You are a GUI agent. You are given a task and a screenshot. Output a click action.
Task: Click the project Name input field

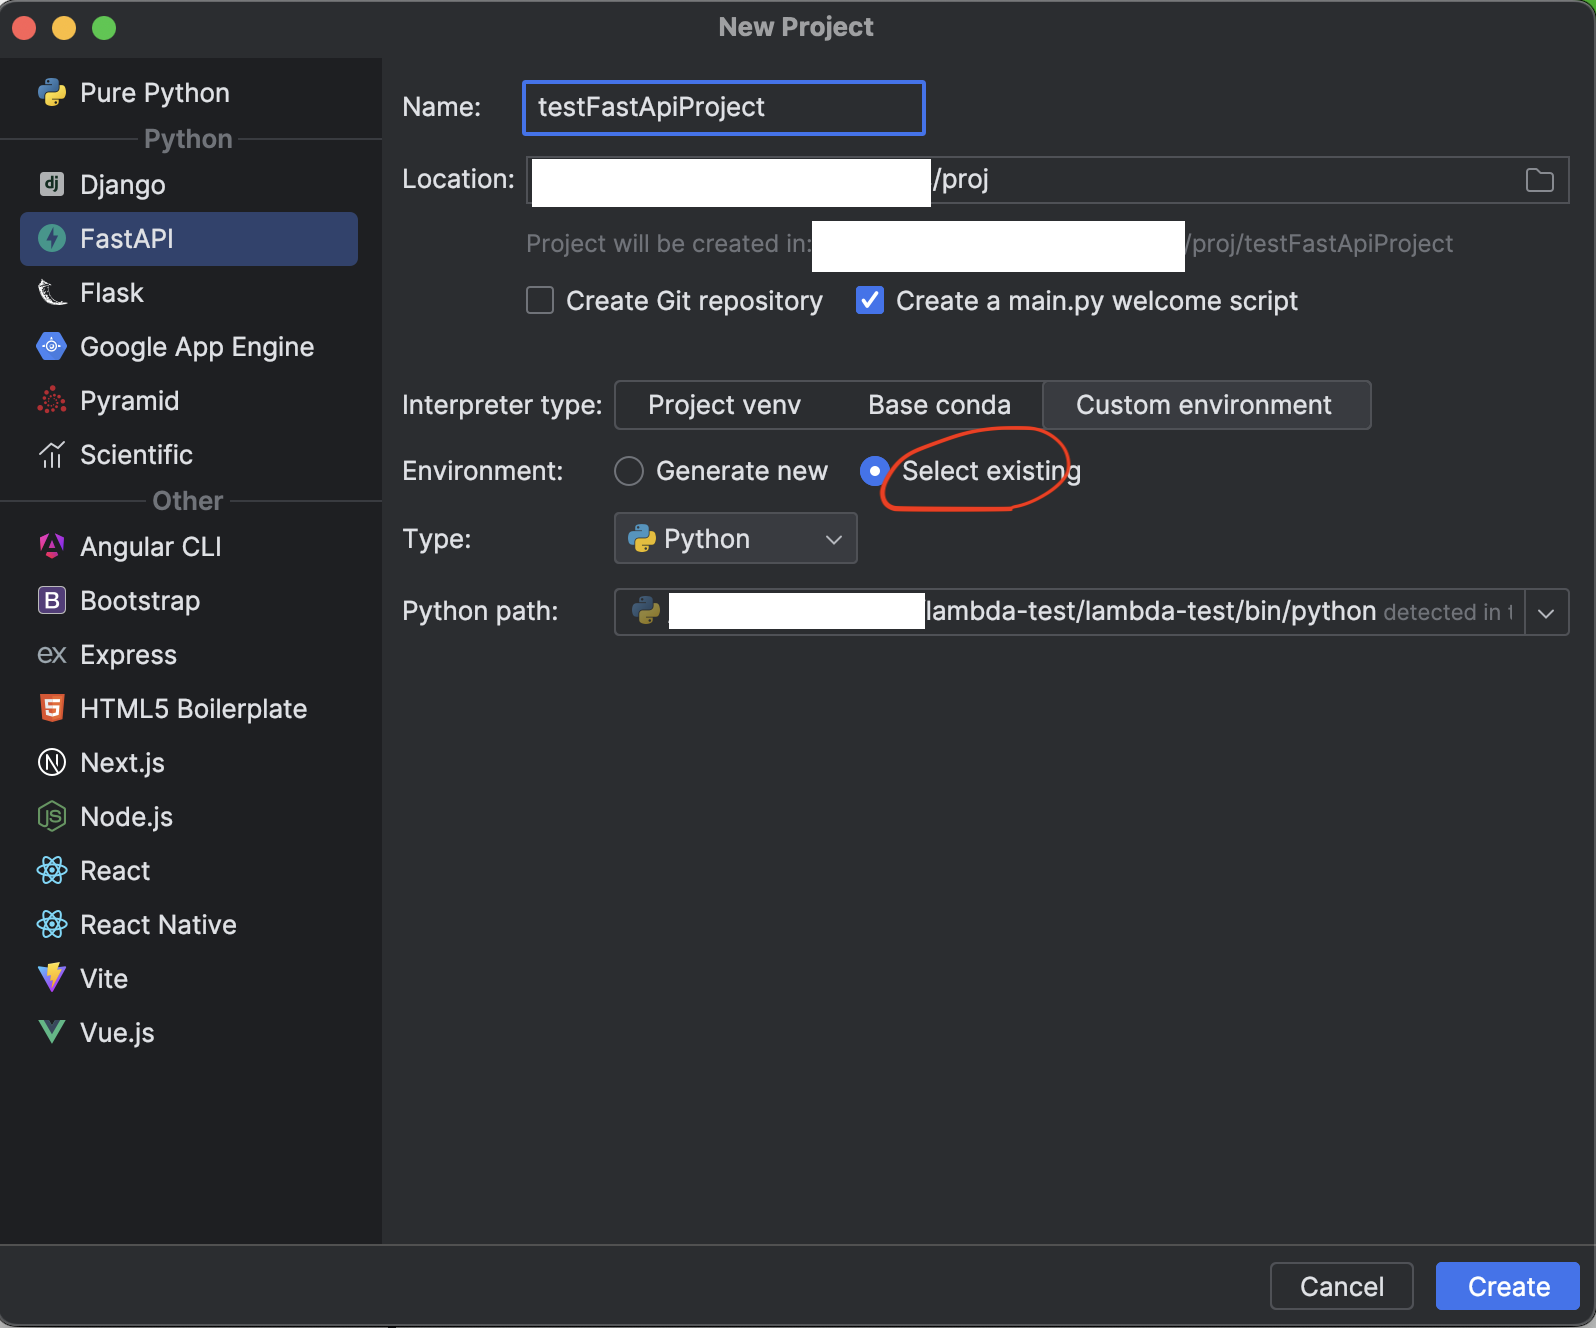tap(724, 107)
